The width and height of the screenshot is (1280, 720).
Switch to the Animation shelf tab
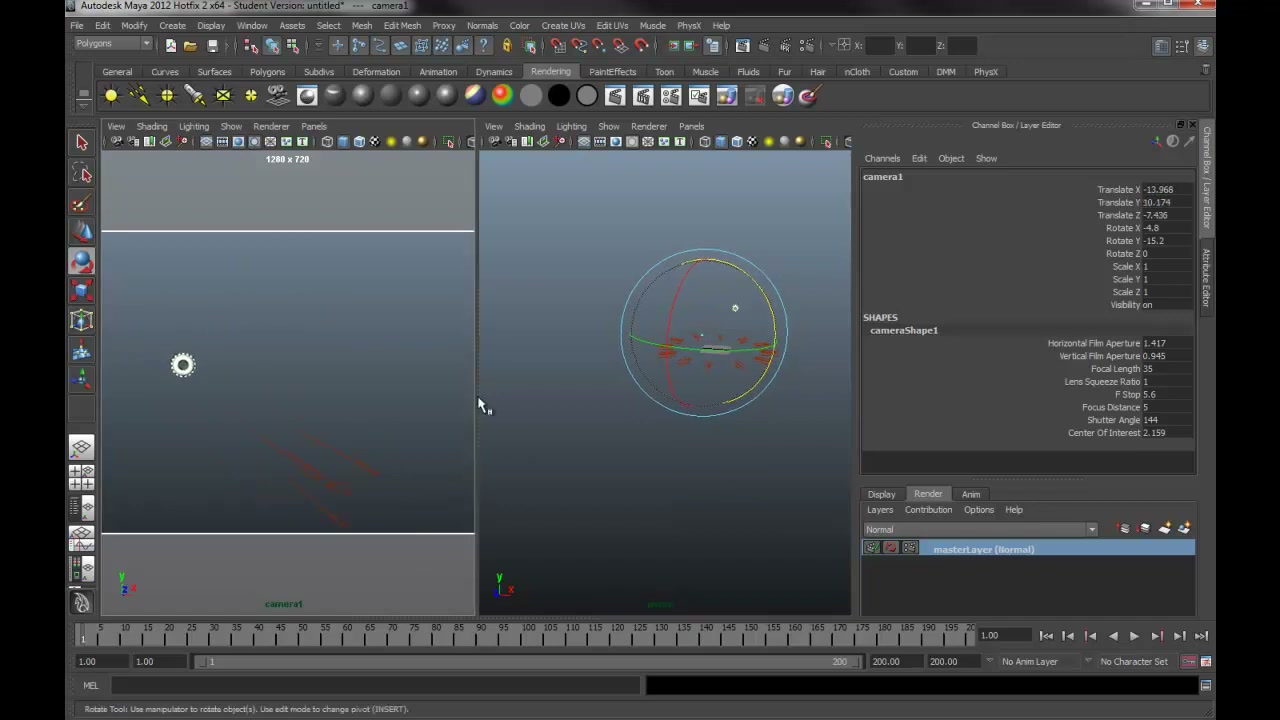coord(438,72)
